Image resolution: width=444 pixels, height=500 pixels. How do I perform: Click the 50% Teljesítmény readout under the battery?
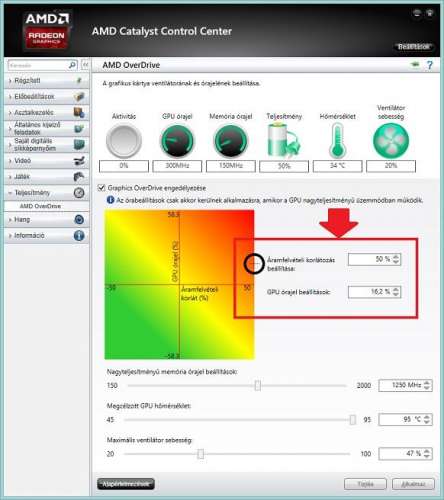(x=284, y=166)
